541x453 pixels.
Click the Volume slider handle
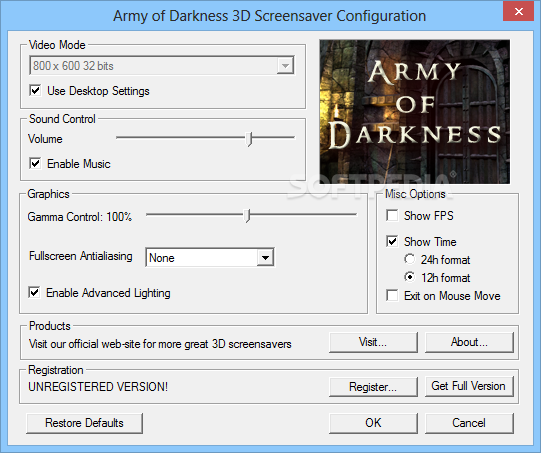tap(249, 139)
